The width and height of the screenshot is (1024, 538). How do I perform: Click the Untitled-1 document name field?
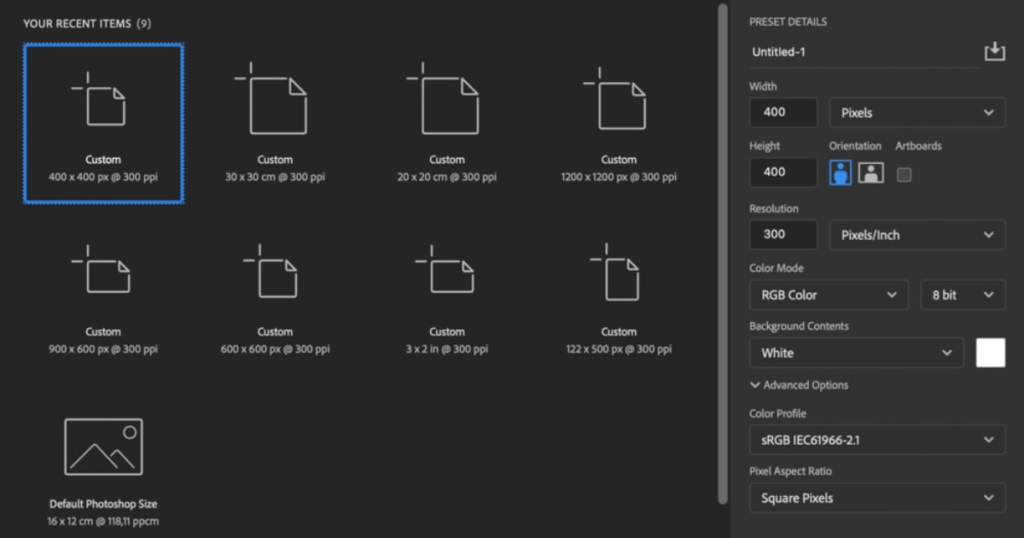864,52
